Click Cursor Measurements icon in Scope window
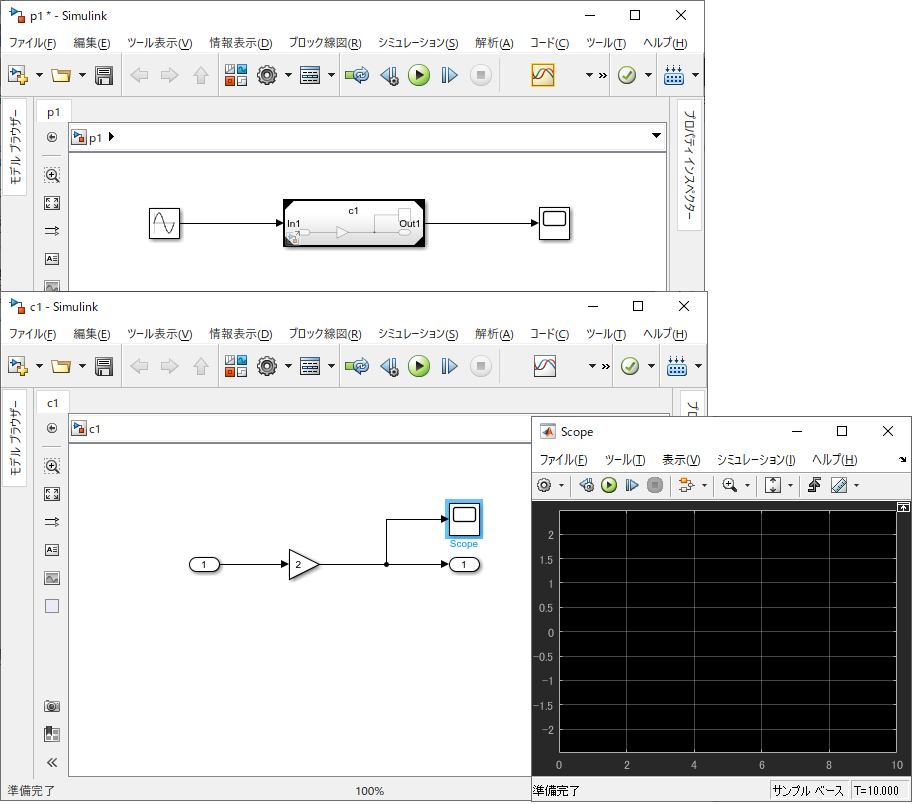Screen dimensions: 914x804 (839, 485)
